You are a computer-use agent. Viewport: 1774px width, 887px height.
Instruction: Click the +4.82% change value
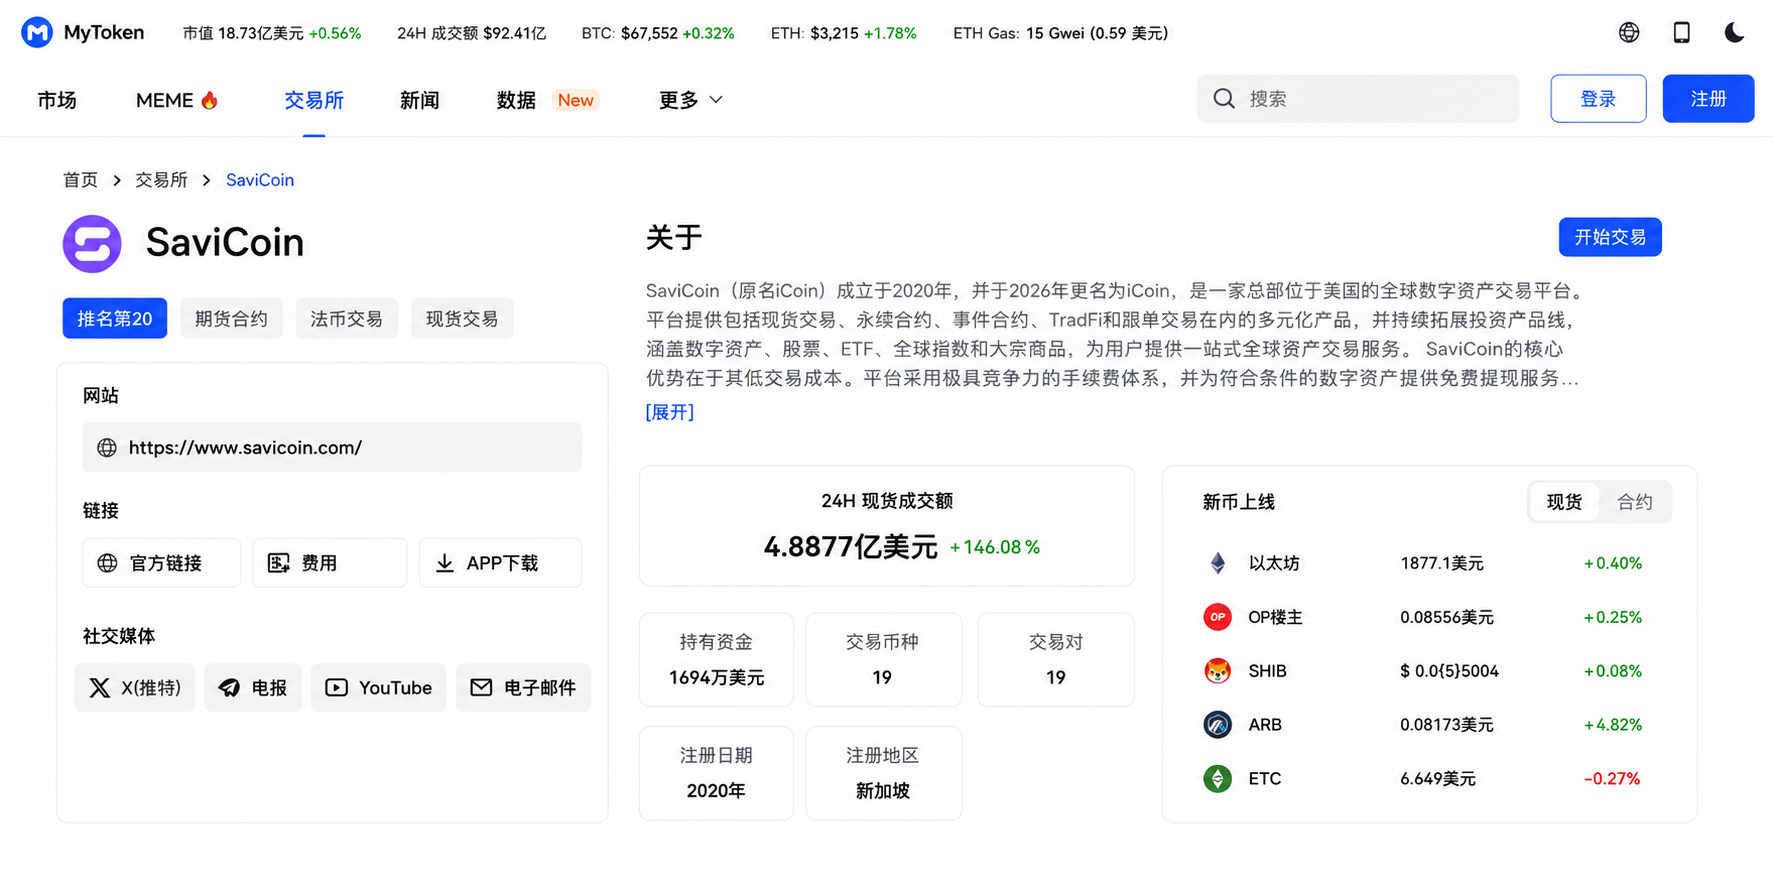coord(1613,725)
